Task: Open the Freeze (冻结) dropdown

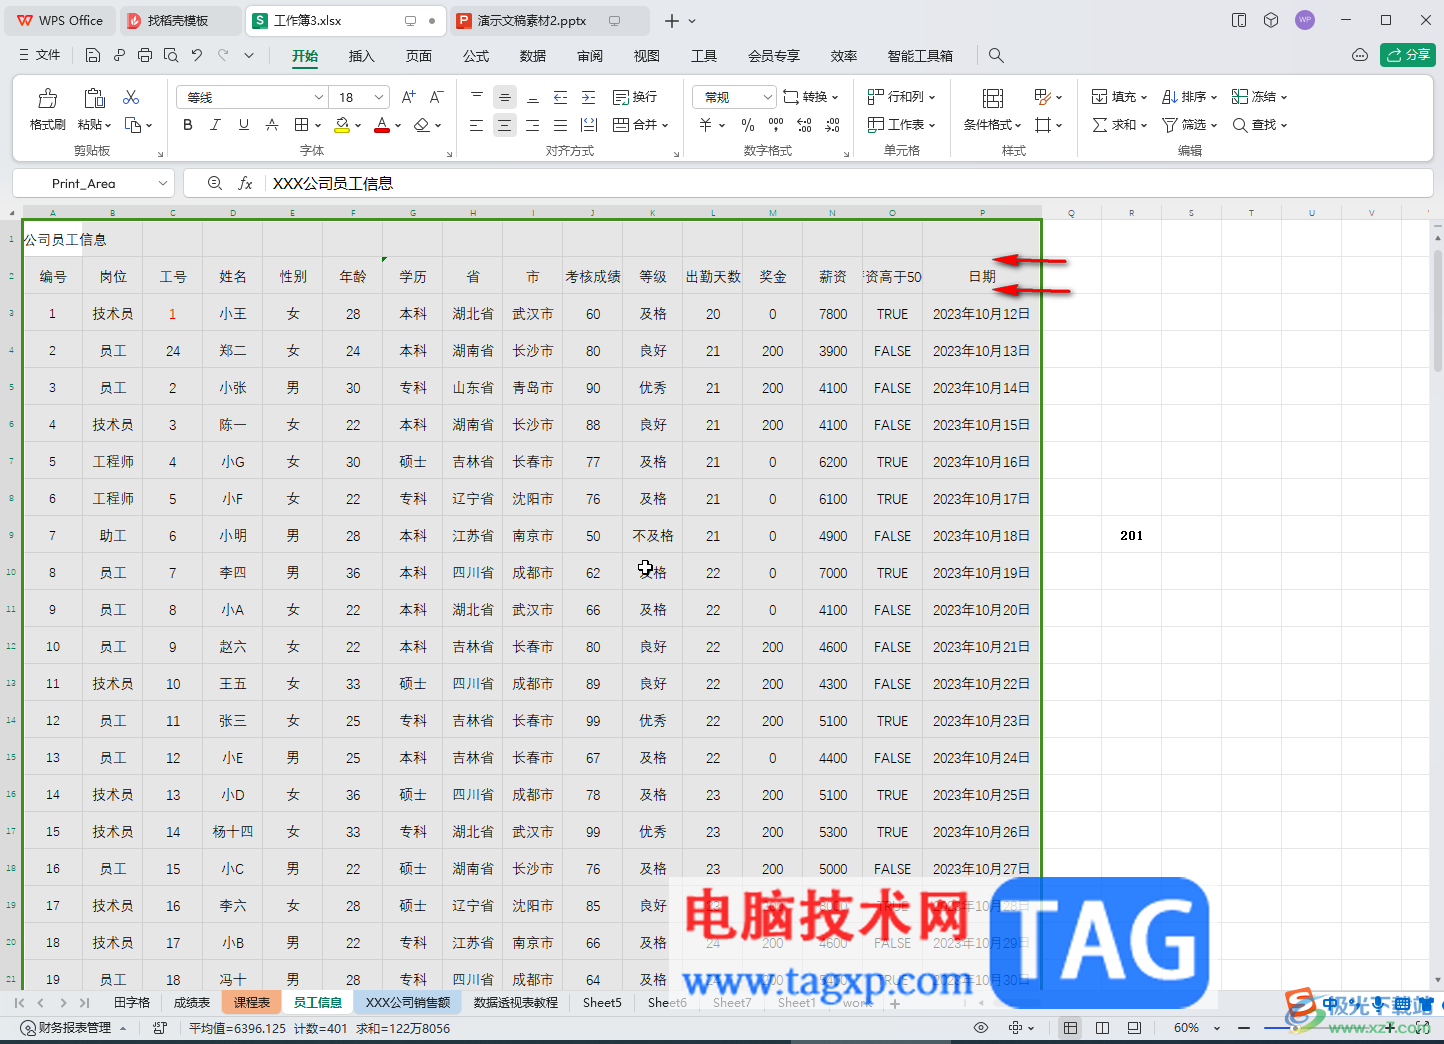Action: coord(1260,97)
